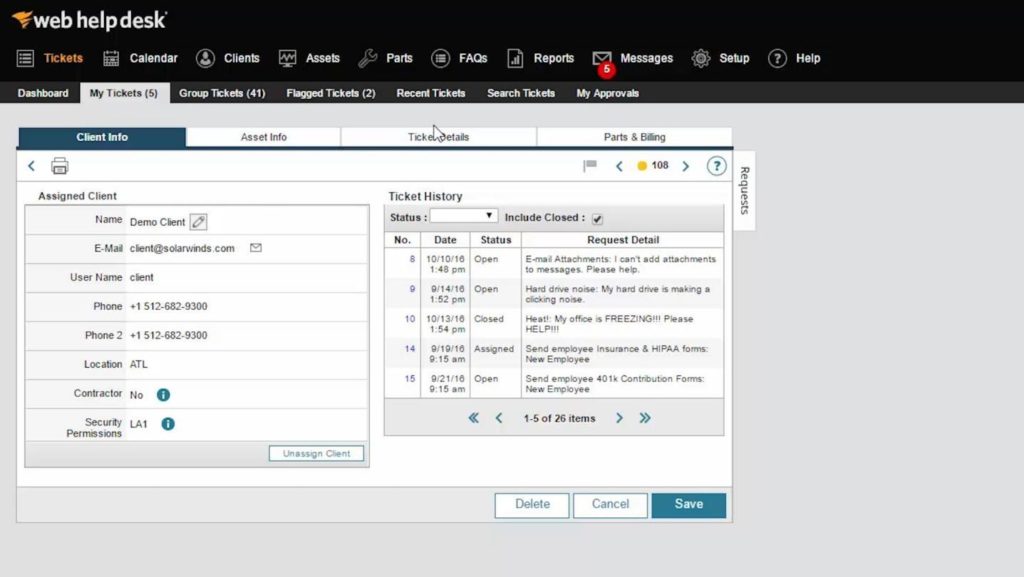Select the 'E-mail Attachments' request detail text

point(620,264)
